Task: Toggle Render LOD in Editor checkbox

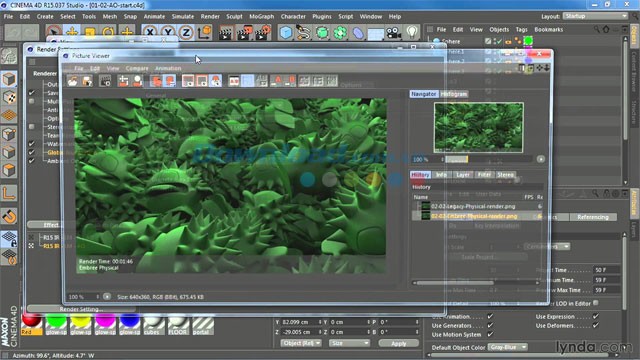Action: 596,303
